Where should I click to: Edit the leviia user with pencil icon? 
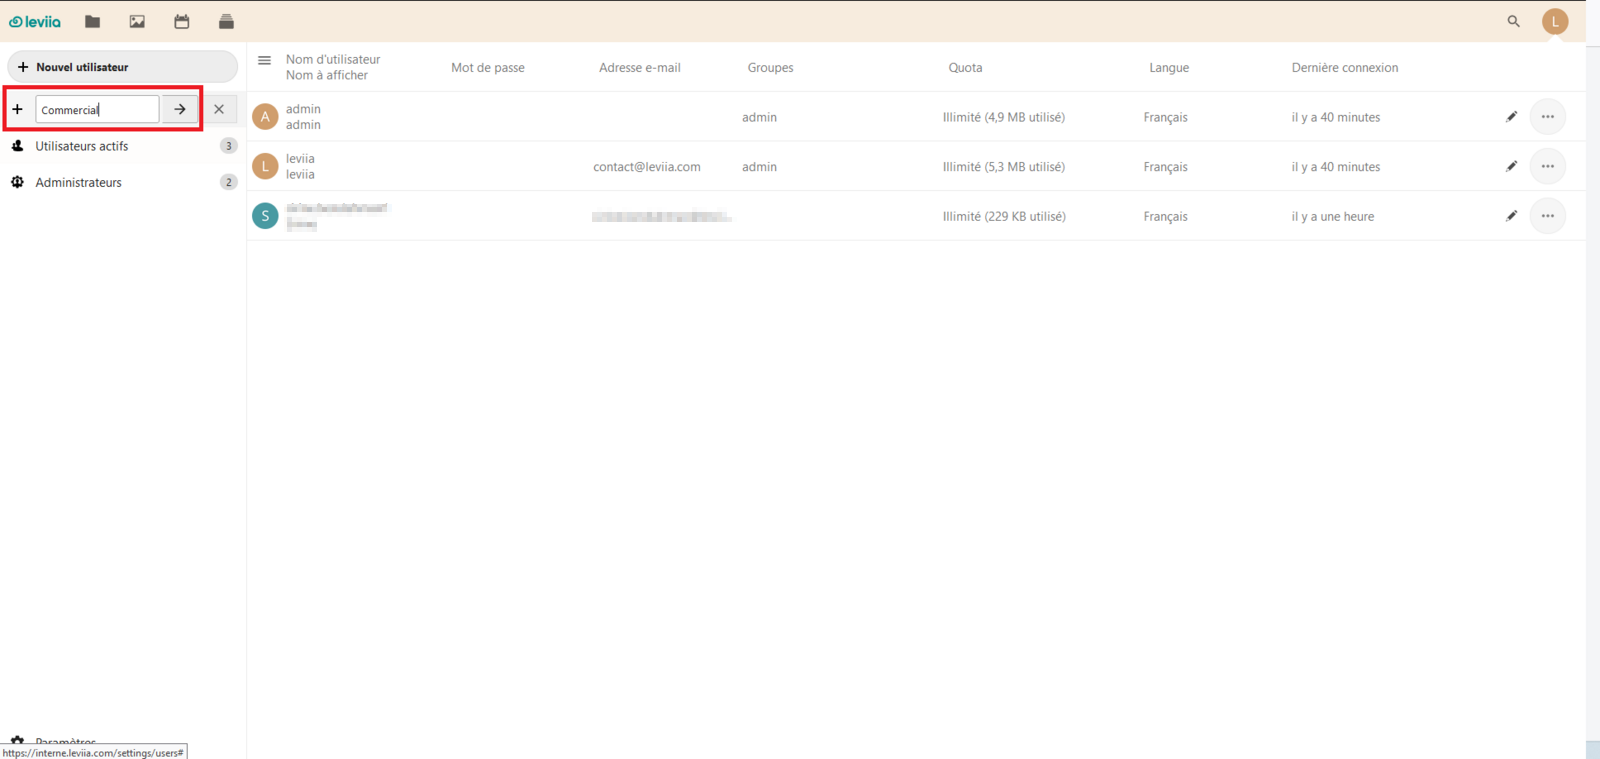1511,166
